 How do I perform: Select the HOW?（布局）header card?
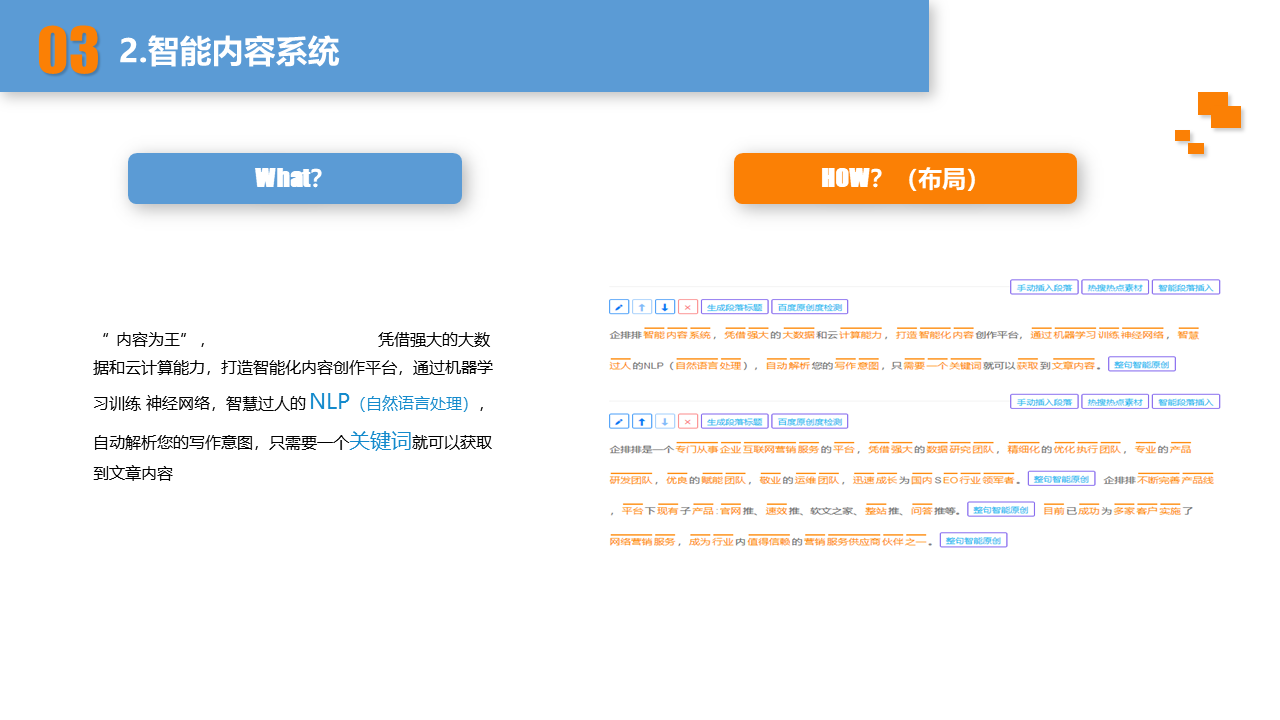(x=905, y=178)
